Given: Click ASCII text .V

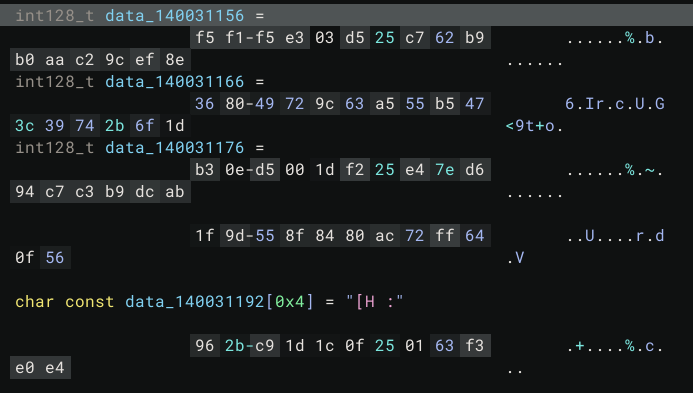Looking at the screenshot, I should click(515, 258).
